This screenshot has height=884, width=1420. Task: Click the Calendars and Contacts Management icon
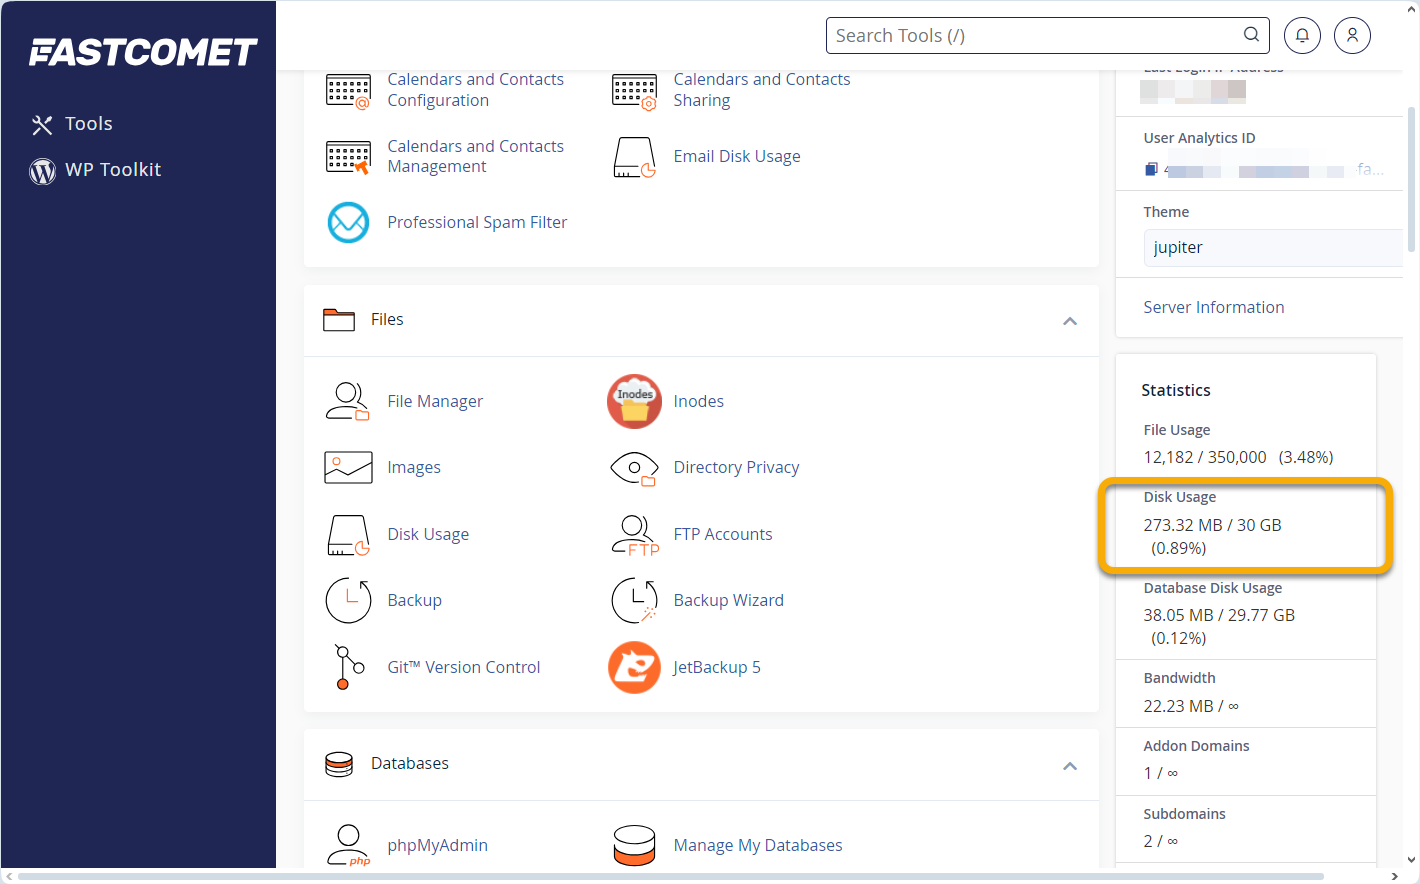(x=349, y=157)
